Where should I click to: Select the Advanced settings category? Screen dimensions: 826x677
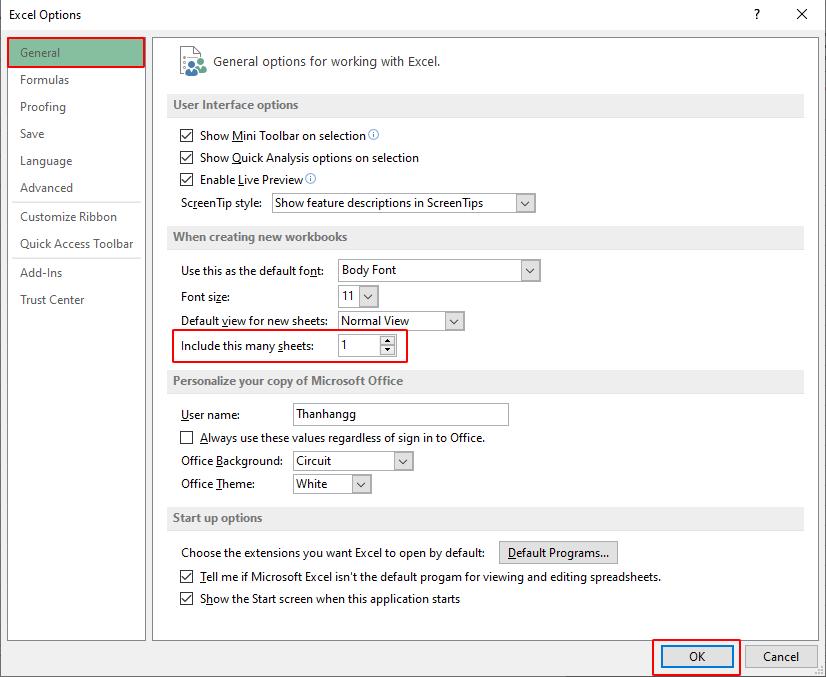point(46,188)
